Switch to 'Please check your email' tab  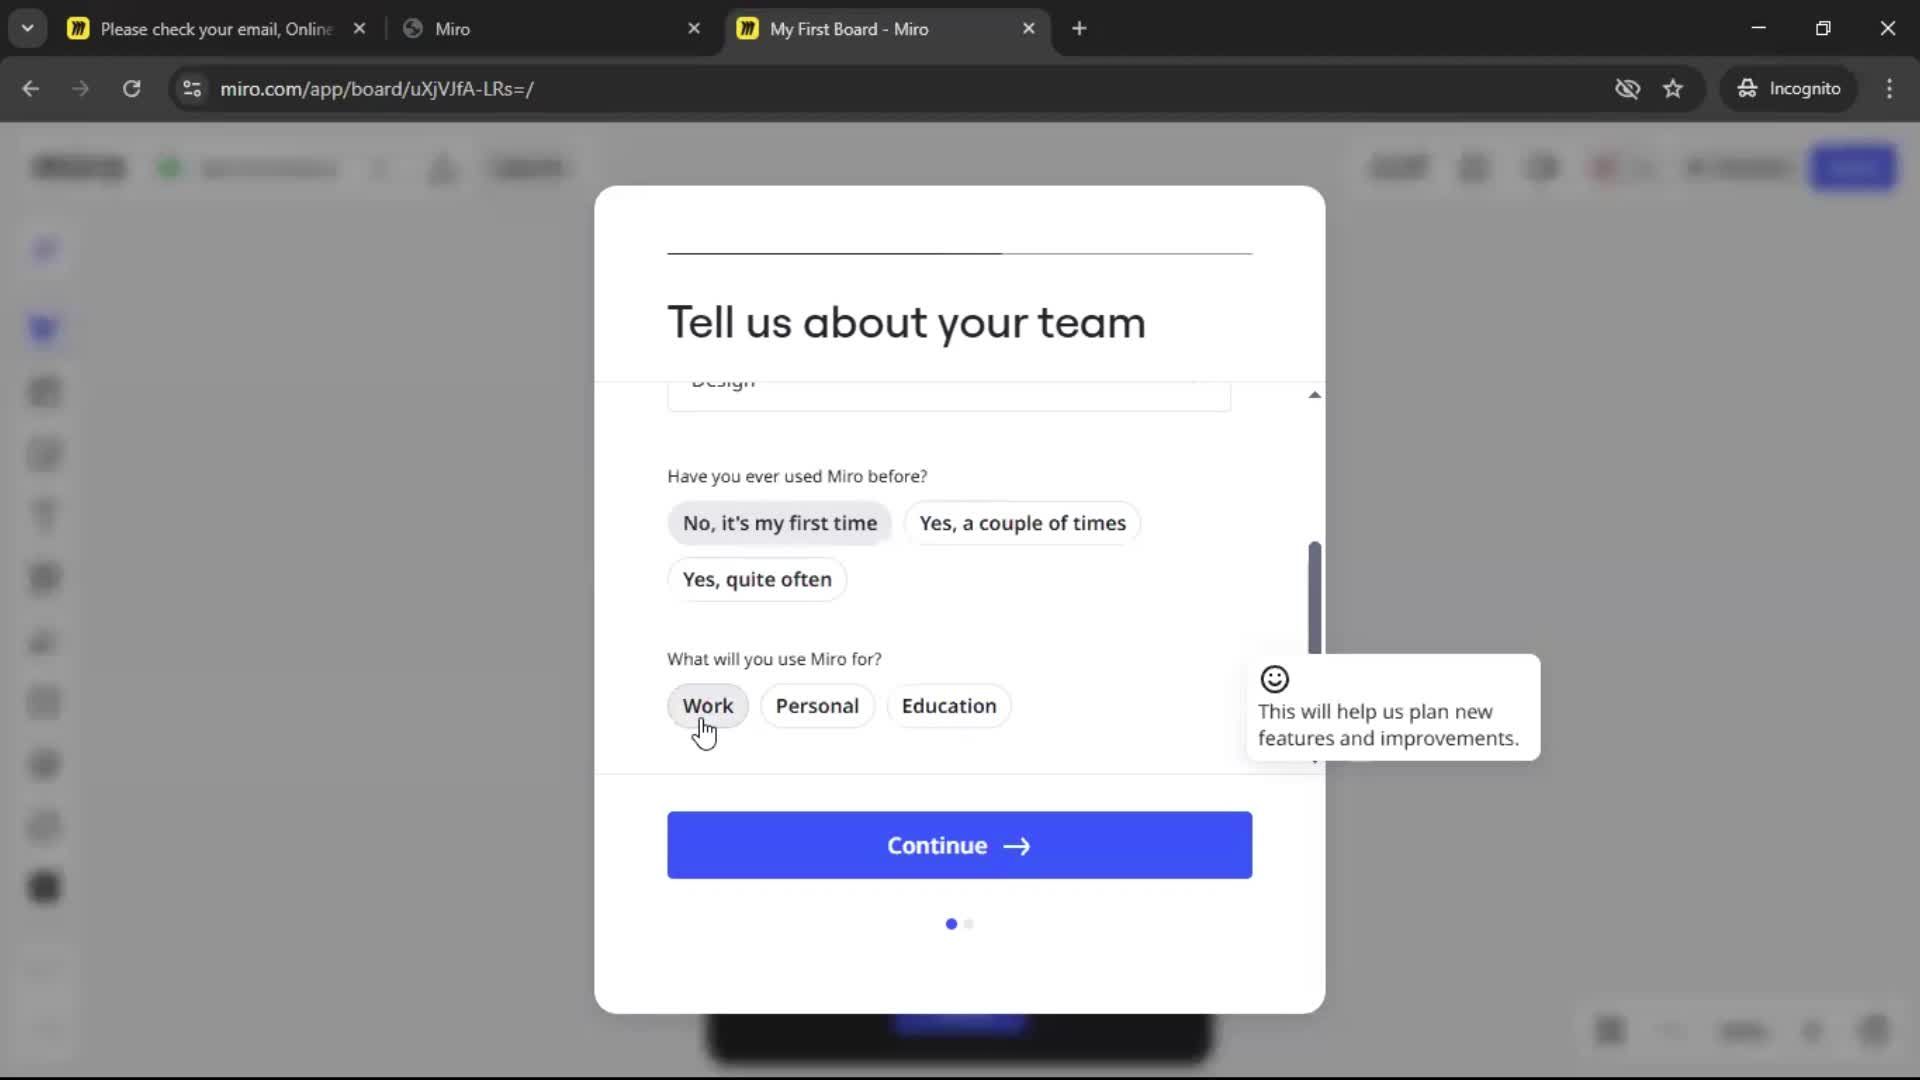pyautogui.click(x=216, y=29)
